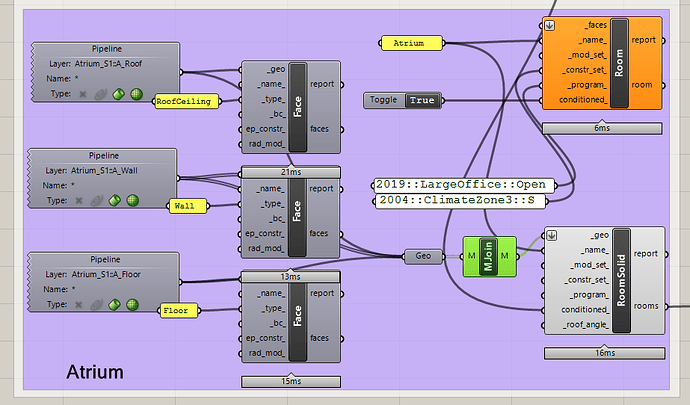The width and height of the screenshot is (690, 405).
Task: Click the A_Wall Pipeline title
Action: click(103, 156)
